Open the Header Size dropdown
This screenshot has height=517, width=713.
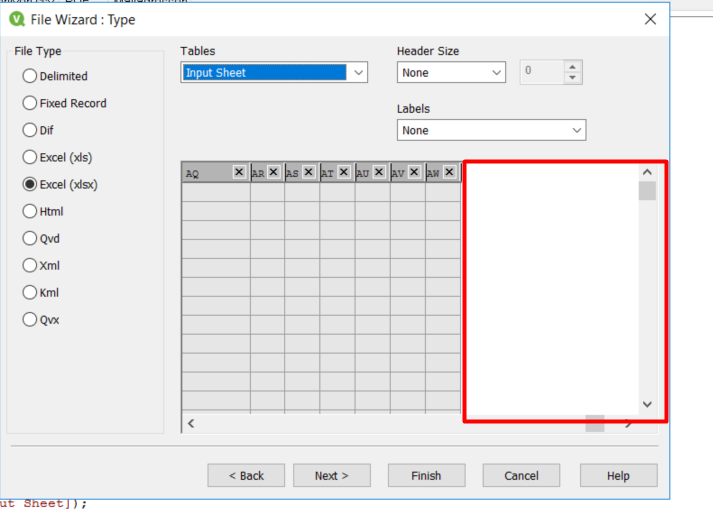[451, 72]
